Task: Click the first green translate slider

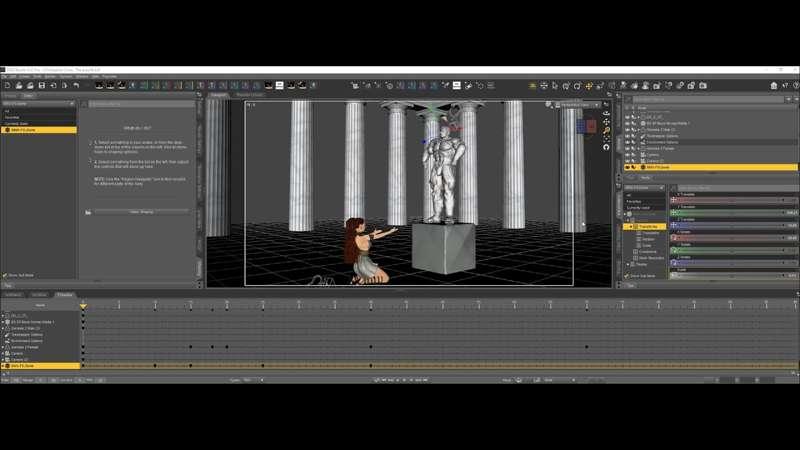Action: tap(734, 213)
